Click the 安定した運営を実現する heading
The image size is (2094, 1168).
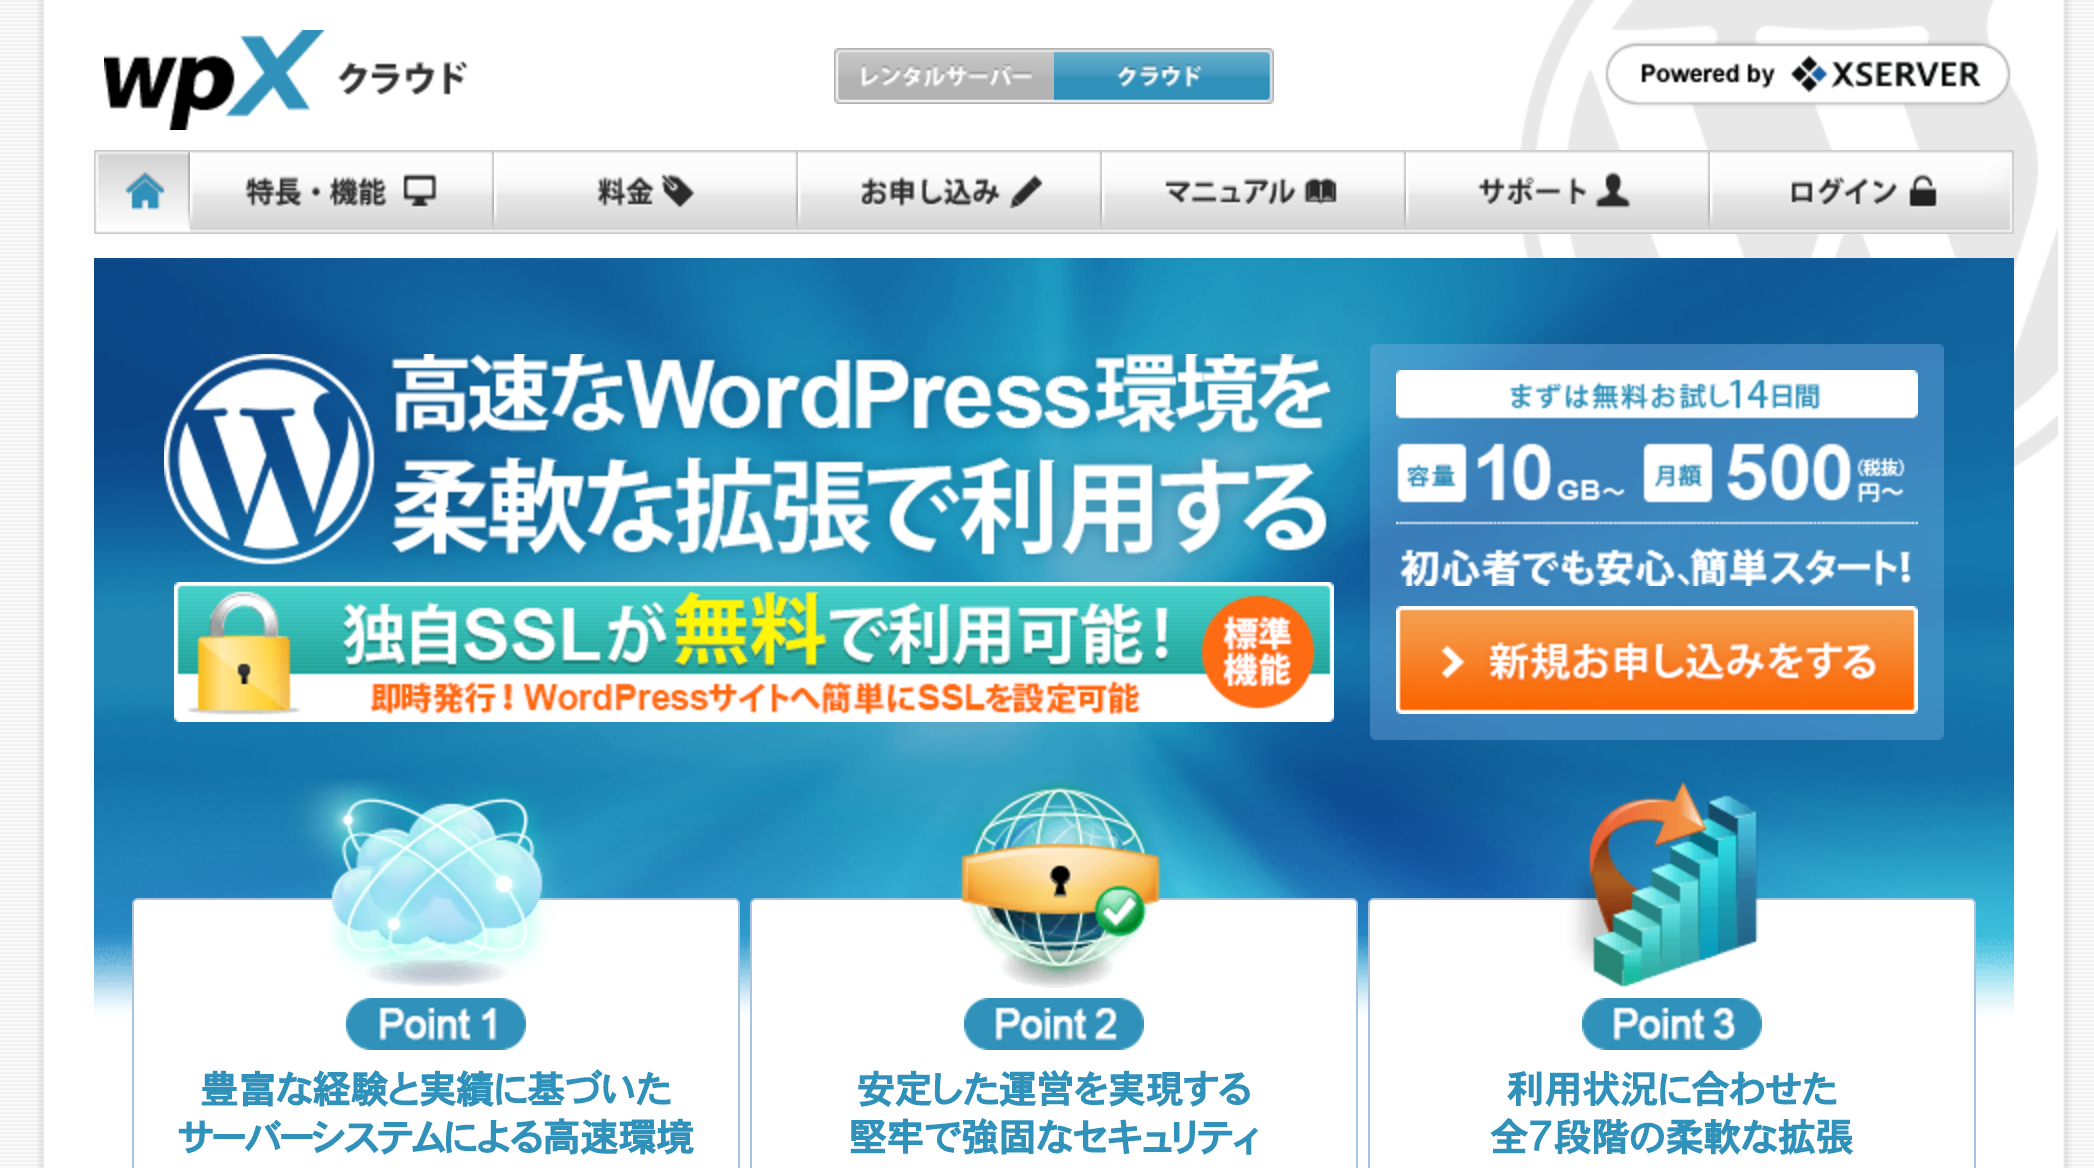pos(1054,1089)
